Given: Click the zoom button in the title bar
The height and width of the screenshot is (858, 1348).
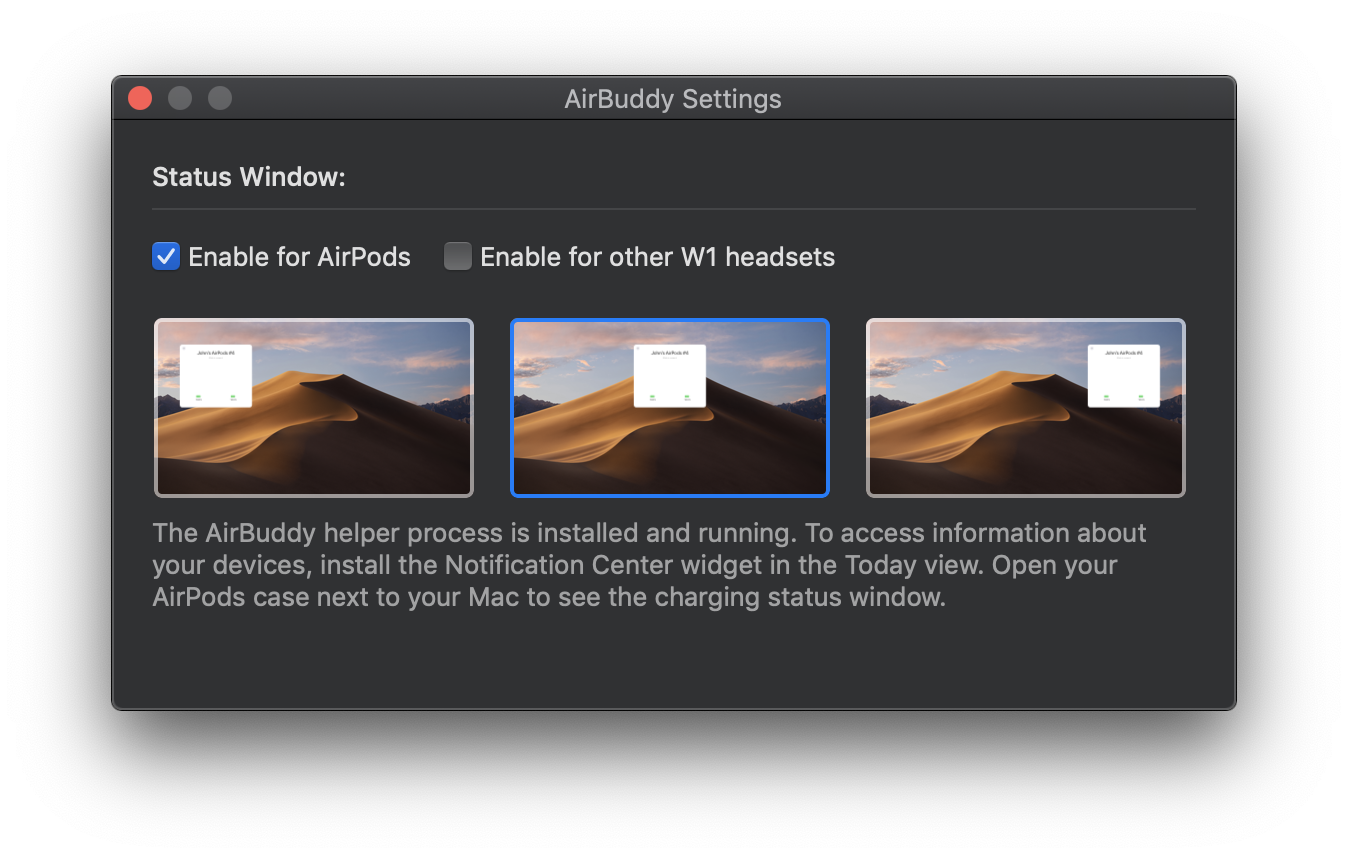Looking at the screenshot, I should click(220, 98).
